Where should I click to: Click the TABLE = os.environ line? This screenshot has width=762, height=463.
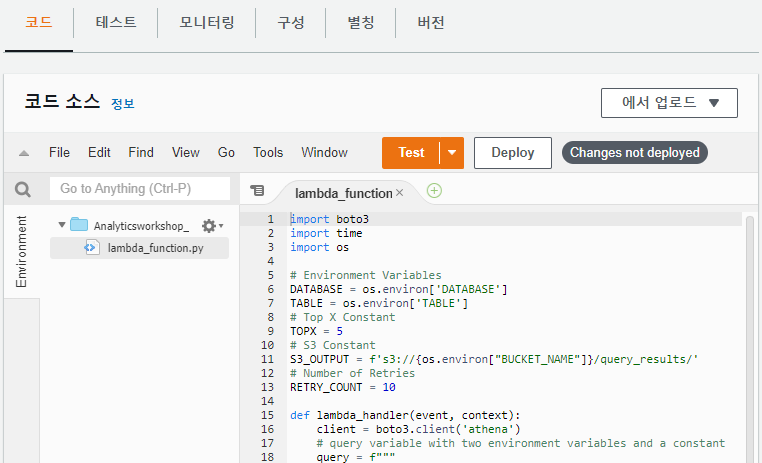pyautogui.click(x=379, y=304)
